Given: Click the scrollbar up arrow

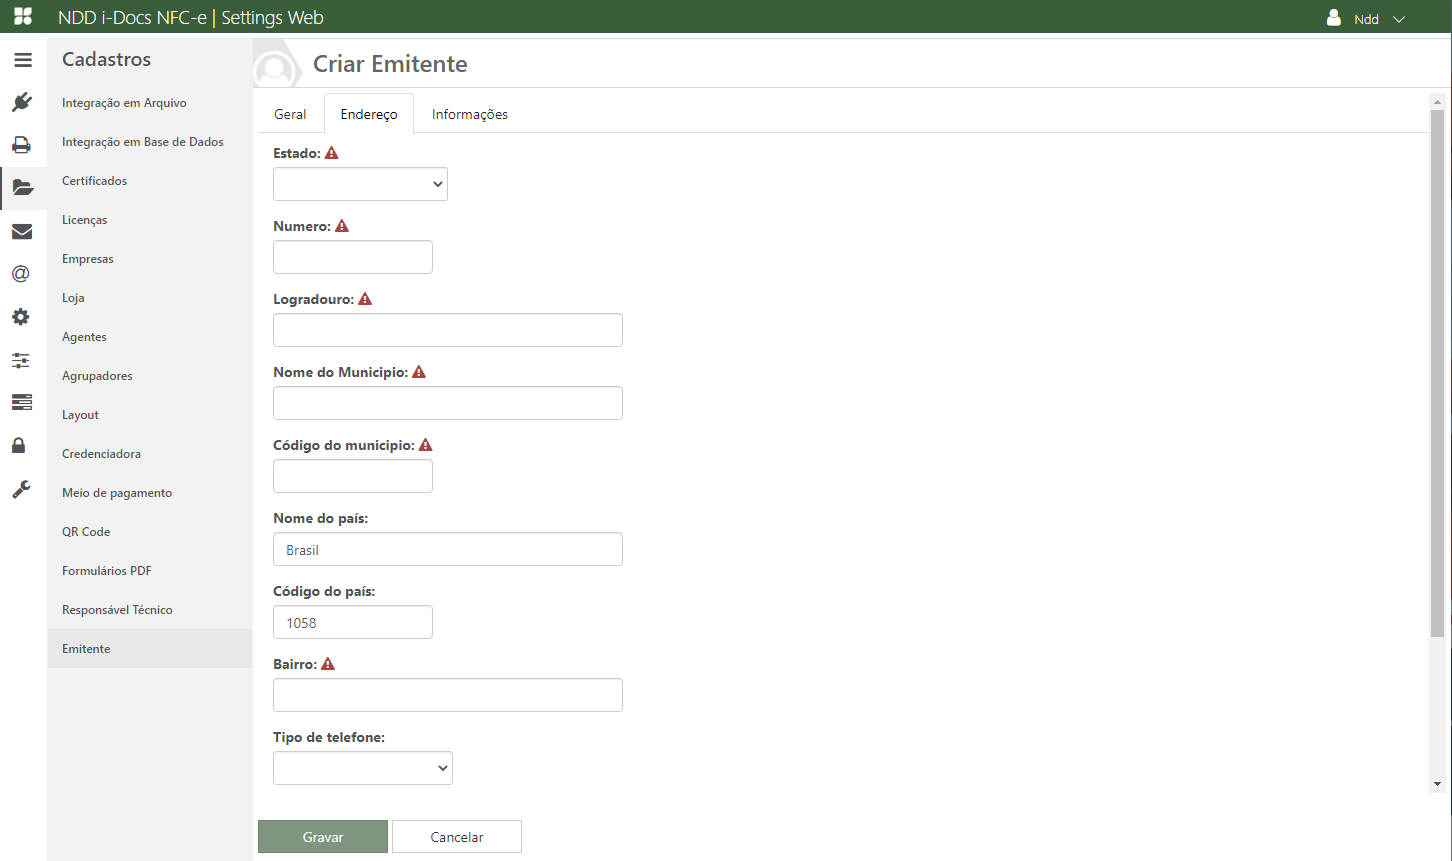Looking at the screenshot, I should (x=1437, y=102).
